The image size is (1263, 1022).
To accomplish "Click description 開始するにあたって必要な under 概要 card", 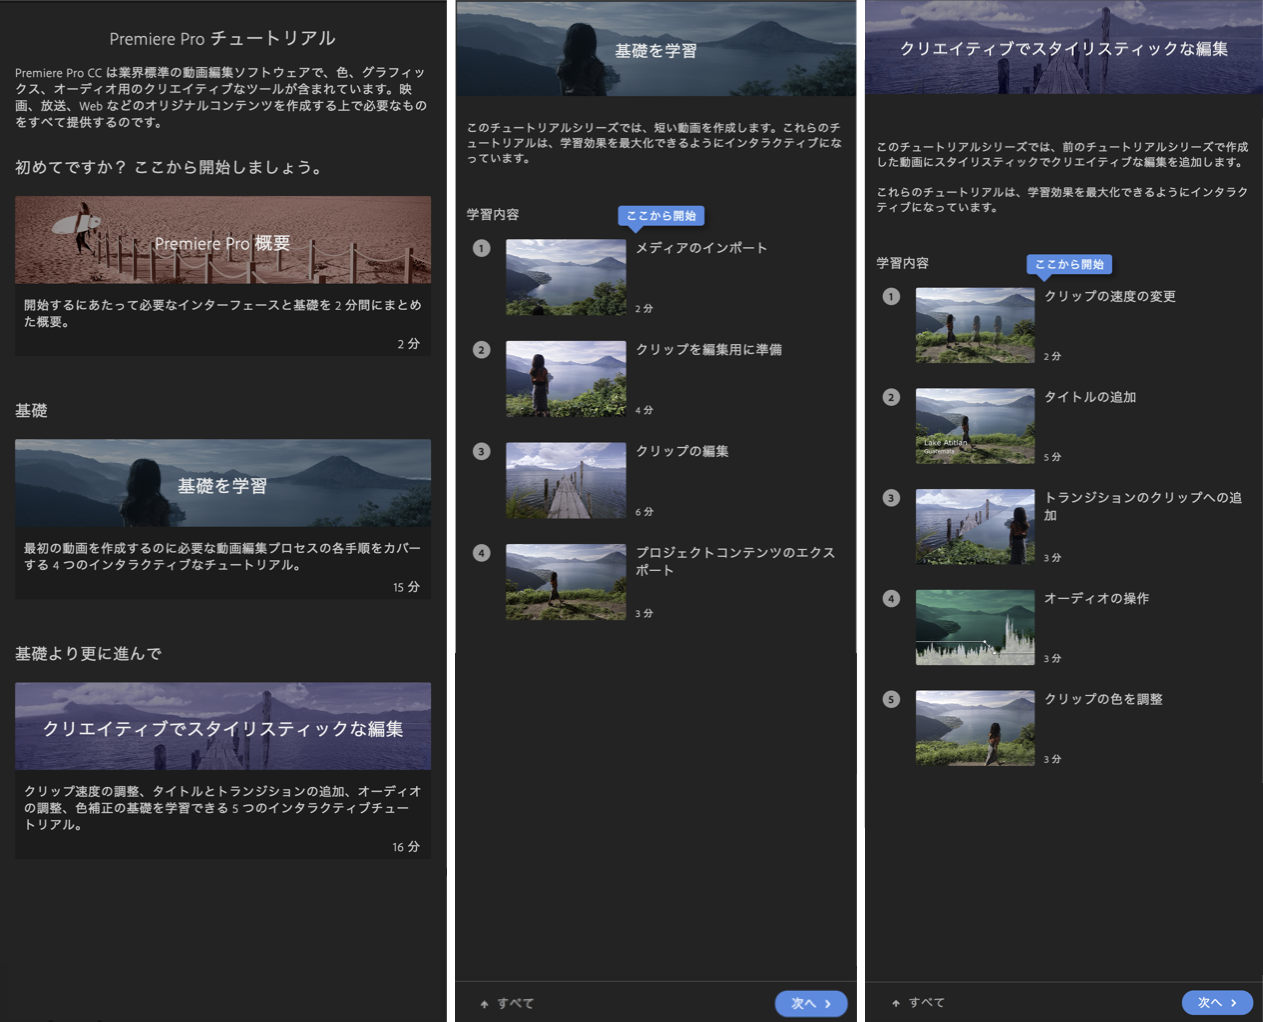I will click(222, 313).
